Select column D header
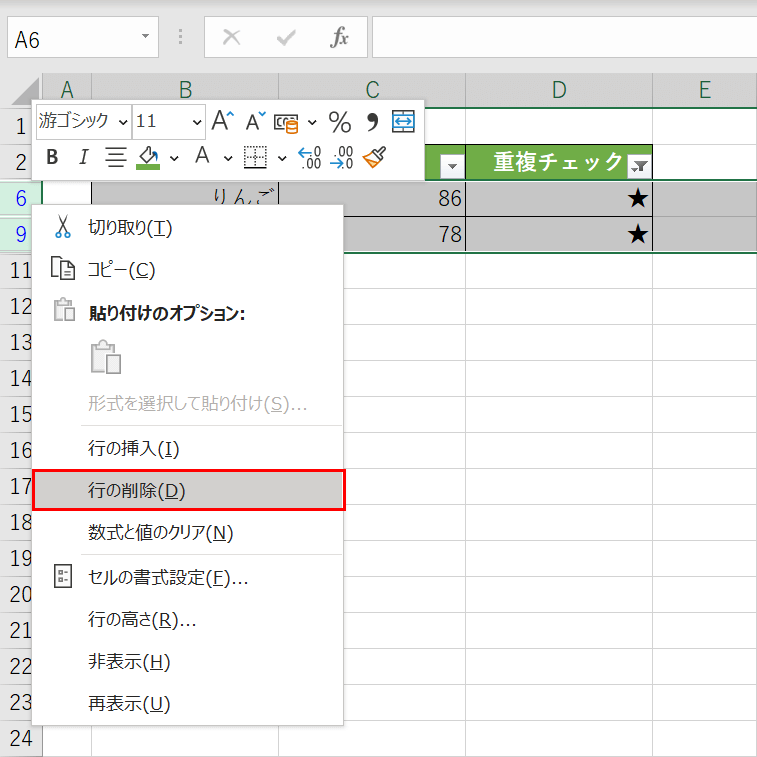Image resolution: width=757 pixels, height=757 pixels. pyautogui.click(x=559, y=90)
